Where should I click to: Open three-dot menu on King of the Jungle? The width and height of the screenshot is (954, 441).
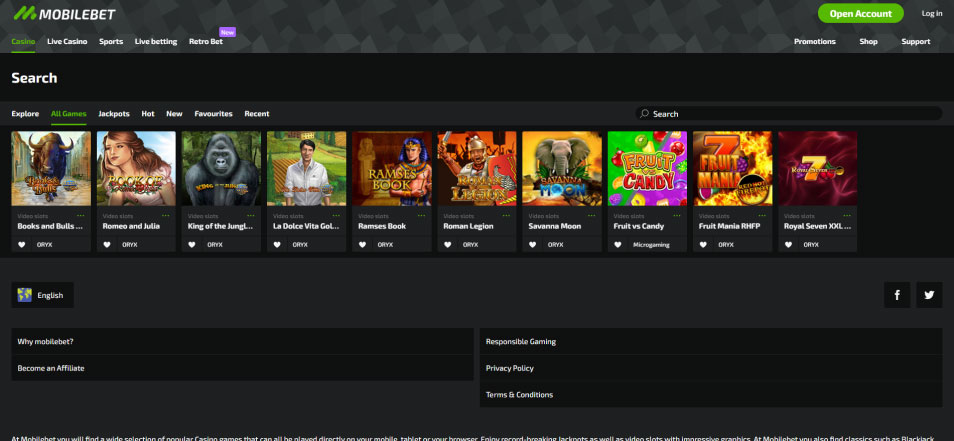point(251,215)
